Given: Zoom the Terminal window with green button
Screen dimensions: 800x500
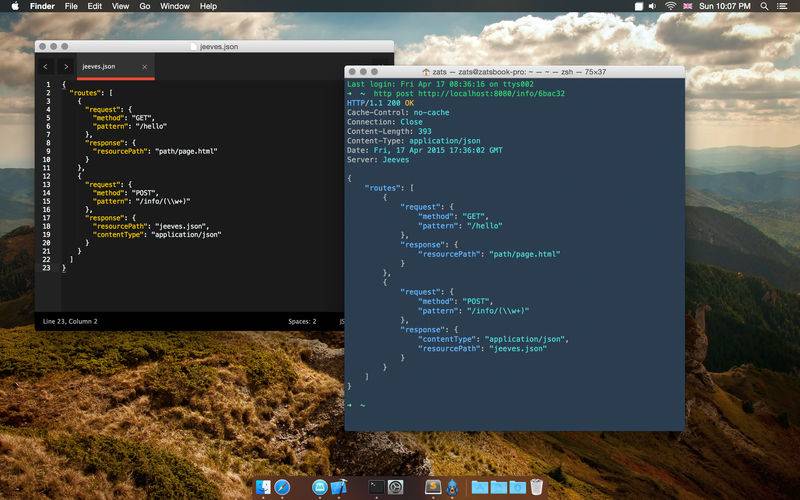Looking at the screenshot, I should (x=374, y=72).
